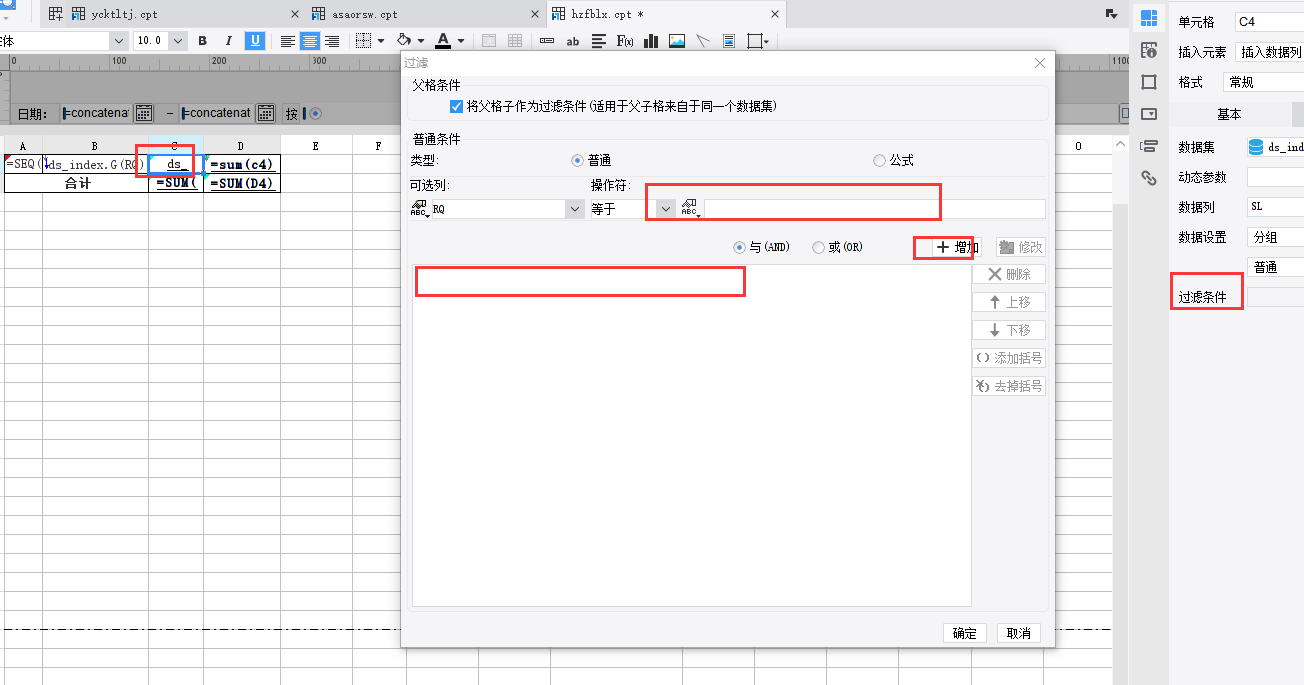Align cell text to center
The height and width of the screenshot is (685, 1304).
310,41
